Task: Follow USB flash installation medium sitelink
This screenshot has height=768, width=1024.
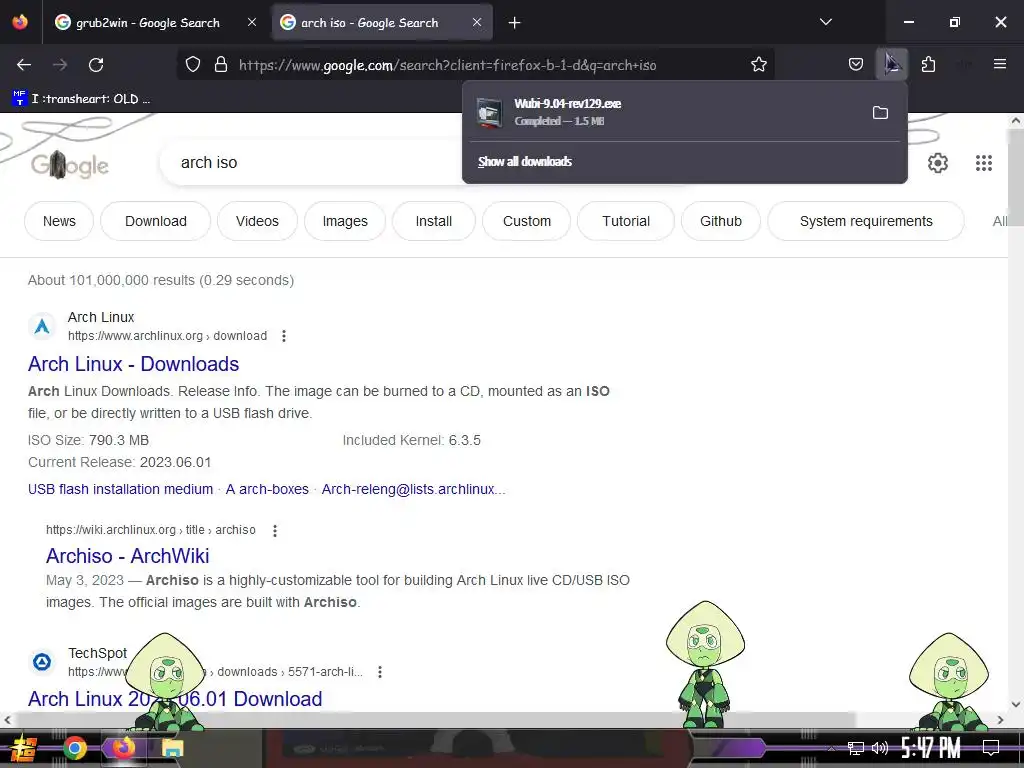Action: (121, 489)
